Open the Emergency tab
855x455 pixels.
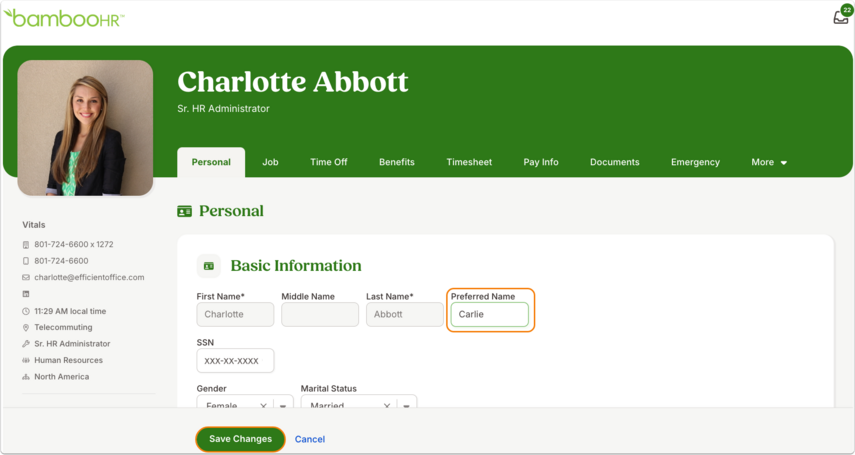[x=695, y=162]
